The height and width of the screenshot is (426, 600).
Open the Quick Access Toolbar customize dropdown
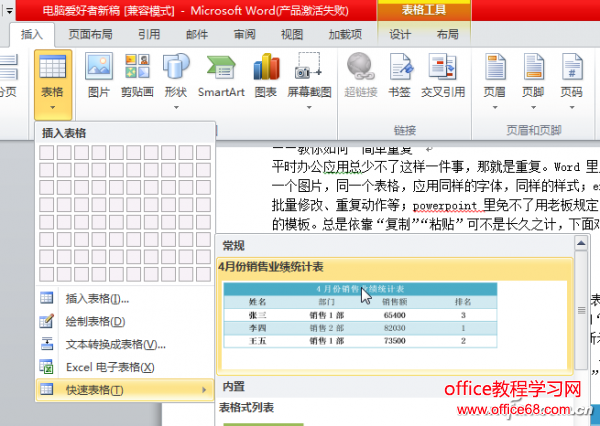9,11
